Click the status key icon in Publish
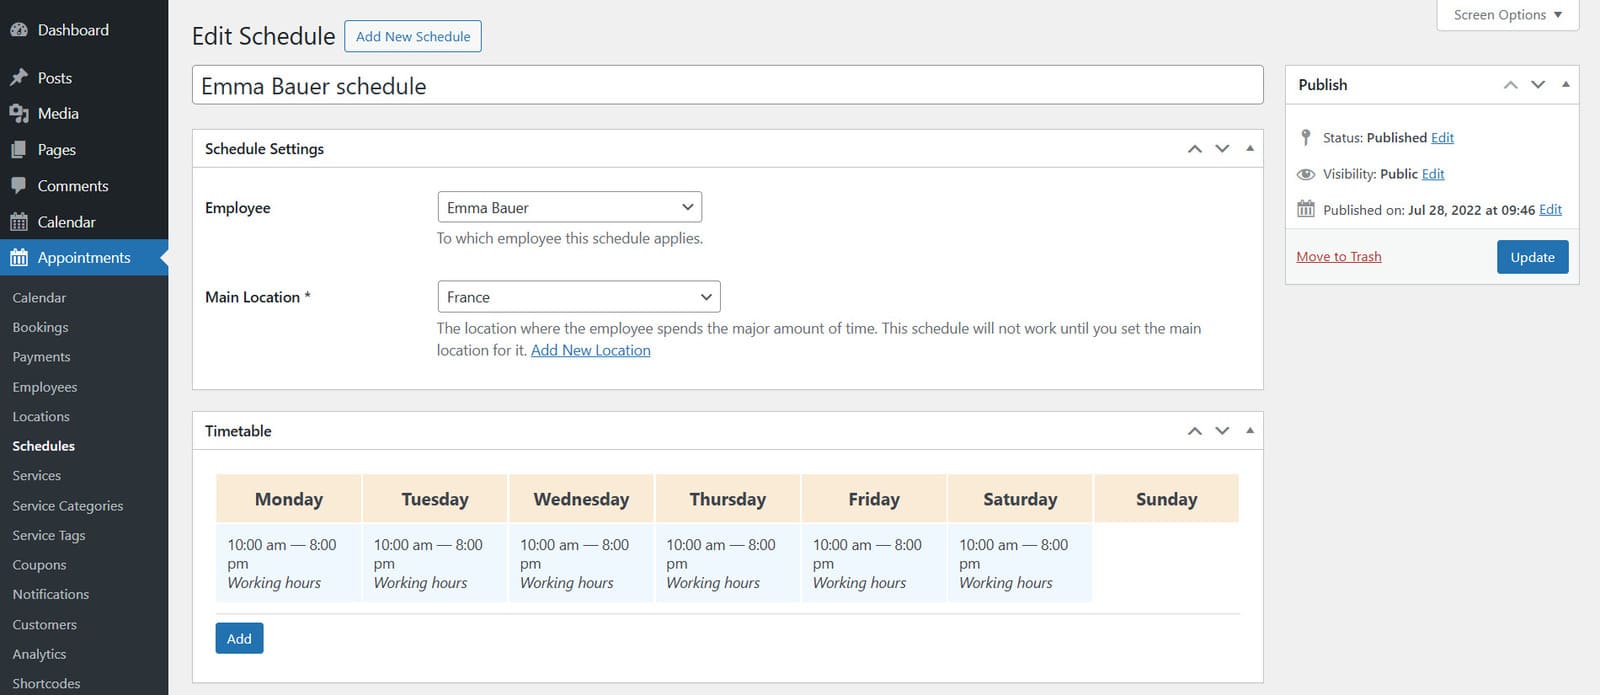 tap(1305, 137)
